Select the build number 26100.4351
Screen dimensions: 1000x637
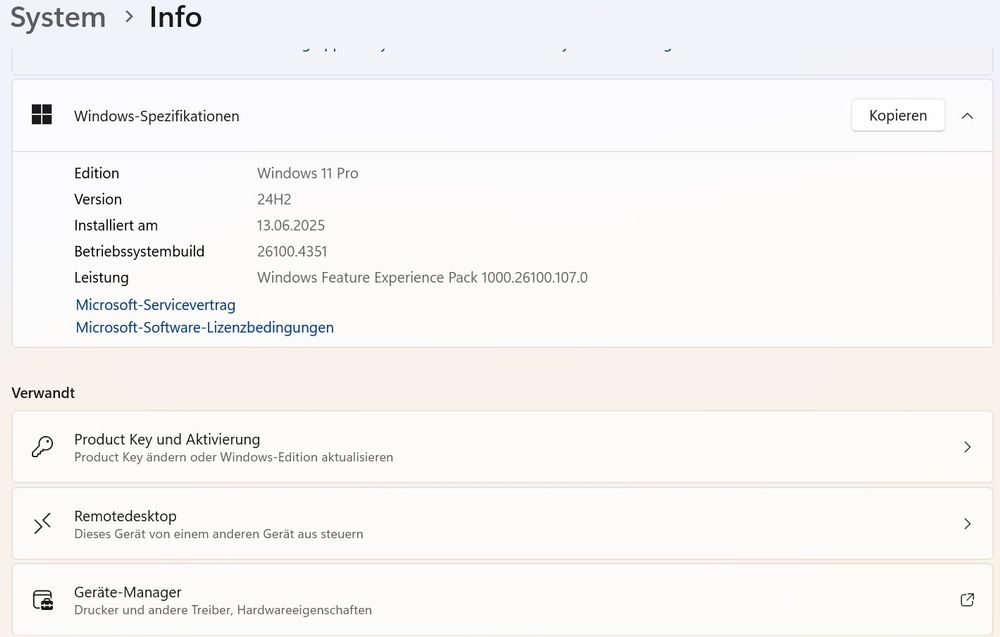coord(292,251)
